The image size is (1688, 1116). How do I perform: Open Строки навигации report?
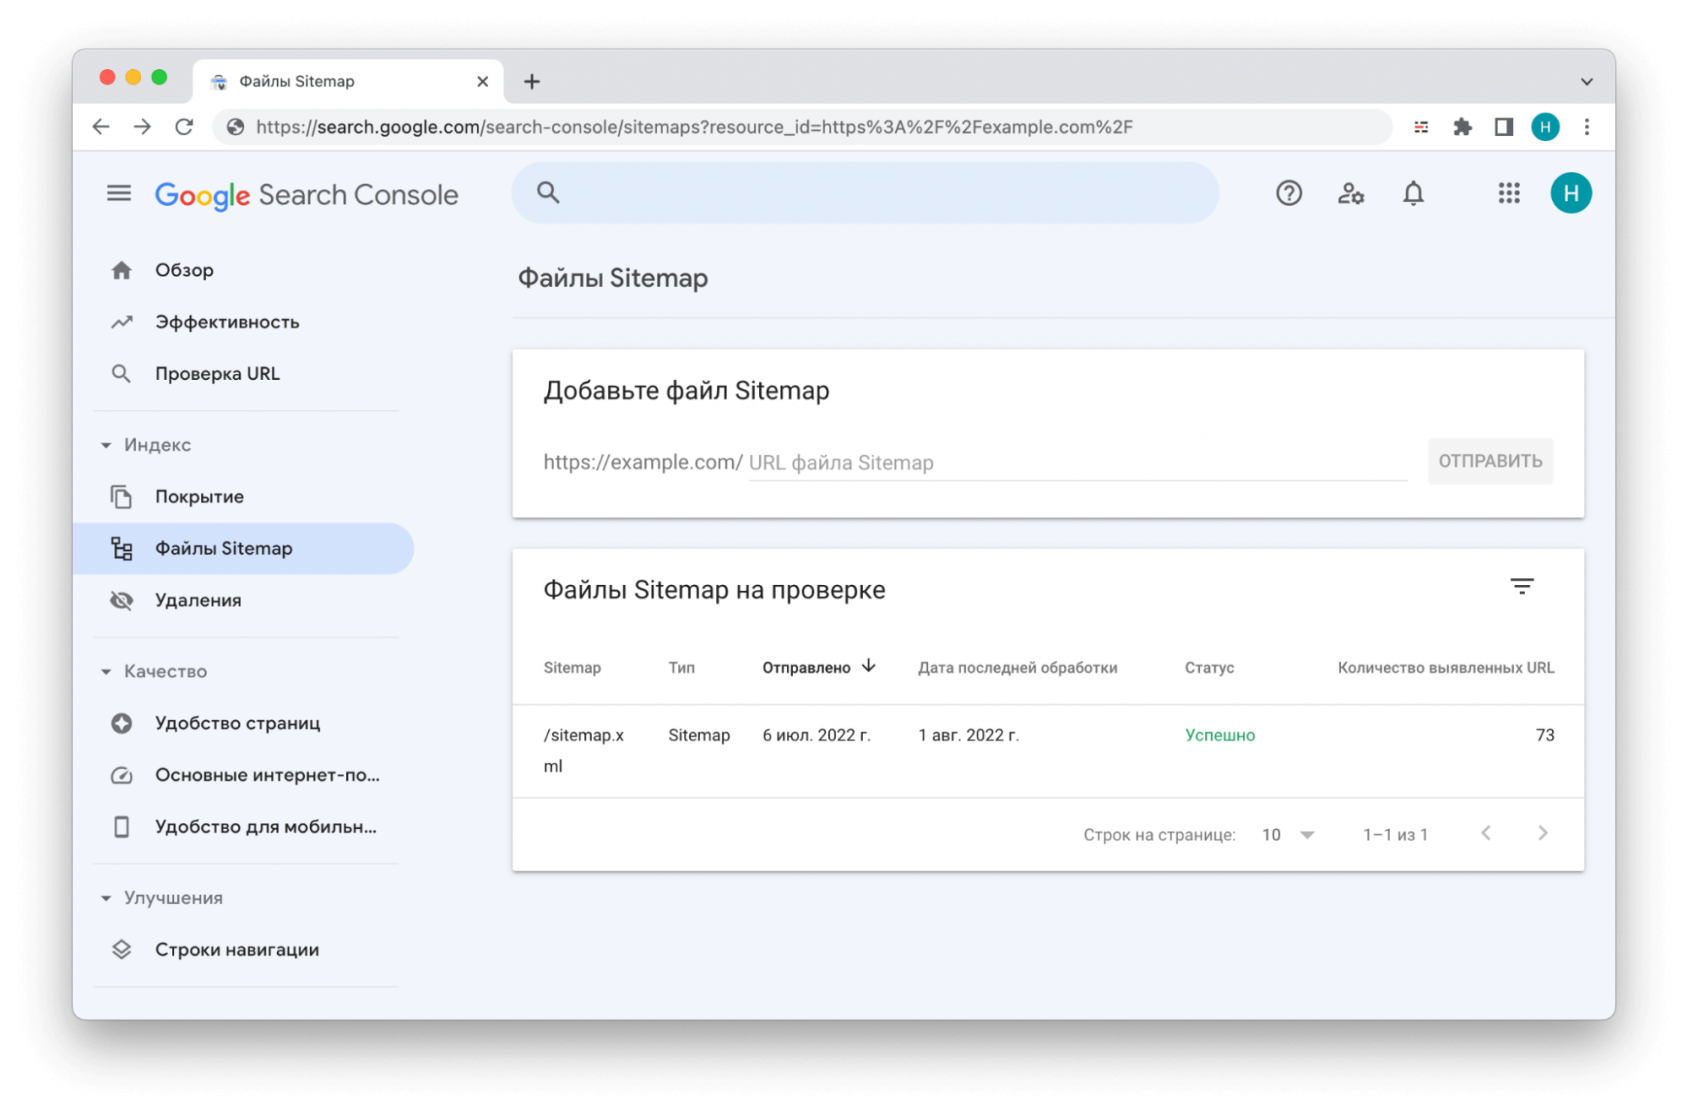(237, 950)
